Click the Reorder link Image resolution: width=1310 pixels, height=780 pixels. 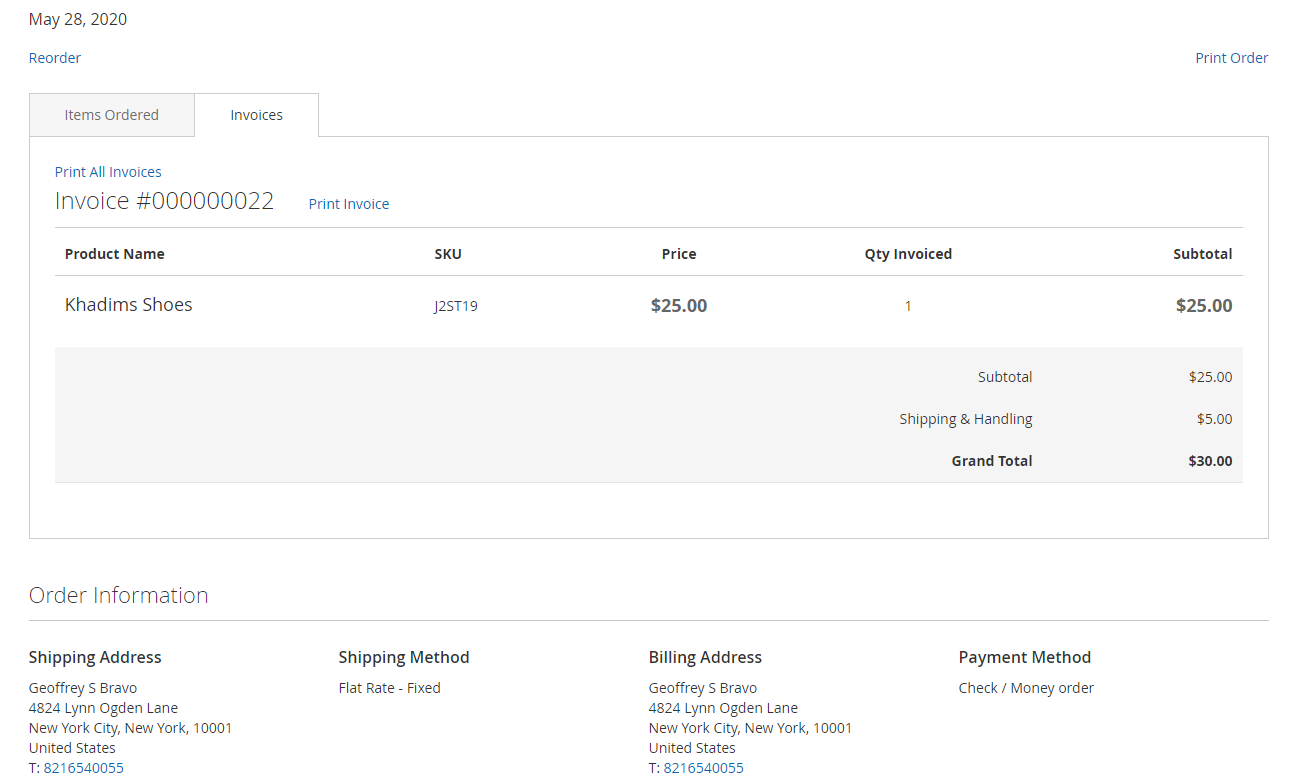[x=55, y=58]
